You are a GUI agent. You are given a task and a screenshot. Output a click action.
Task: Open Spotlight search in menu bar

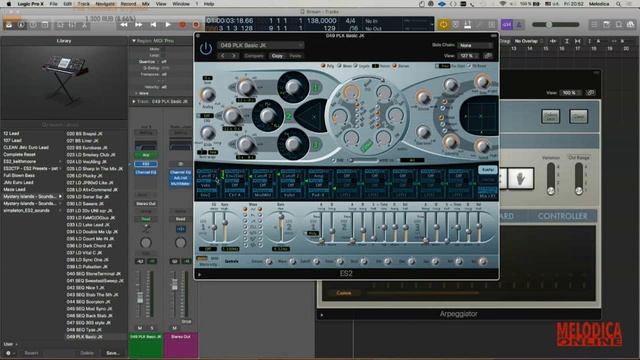pos(618,4)
